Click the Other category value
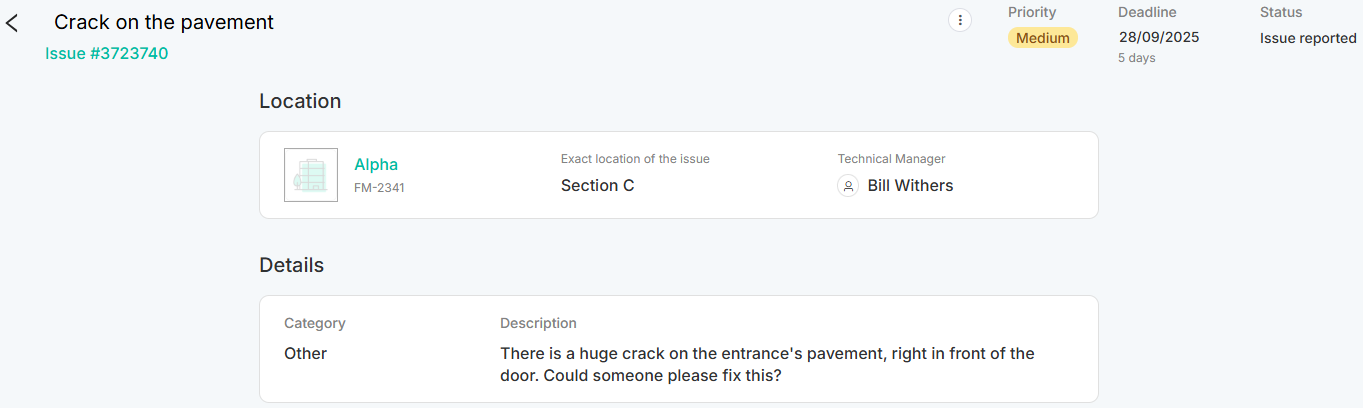 coord(305,354)
